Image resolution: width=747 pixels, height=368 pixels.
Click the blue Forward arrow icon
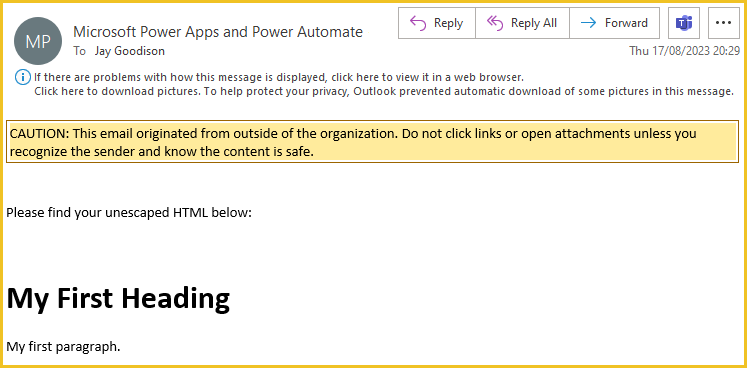pyautogui.click(x=589, y=23)
